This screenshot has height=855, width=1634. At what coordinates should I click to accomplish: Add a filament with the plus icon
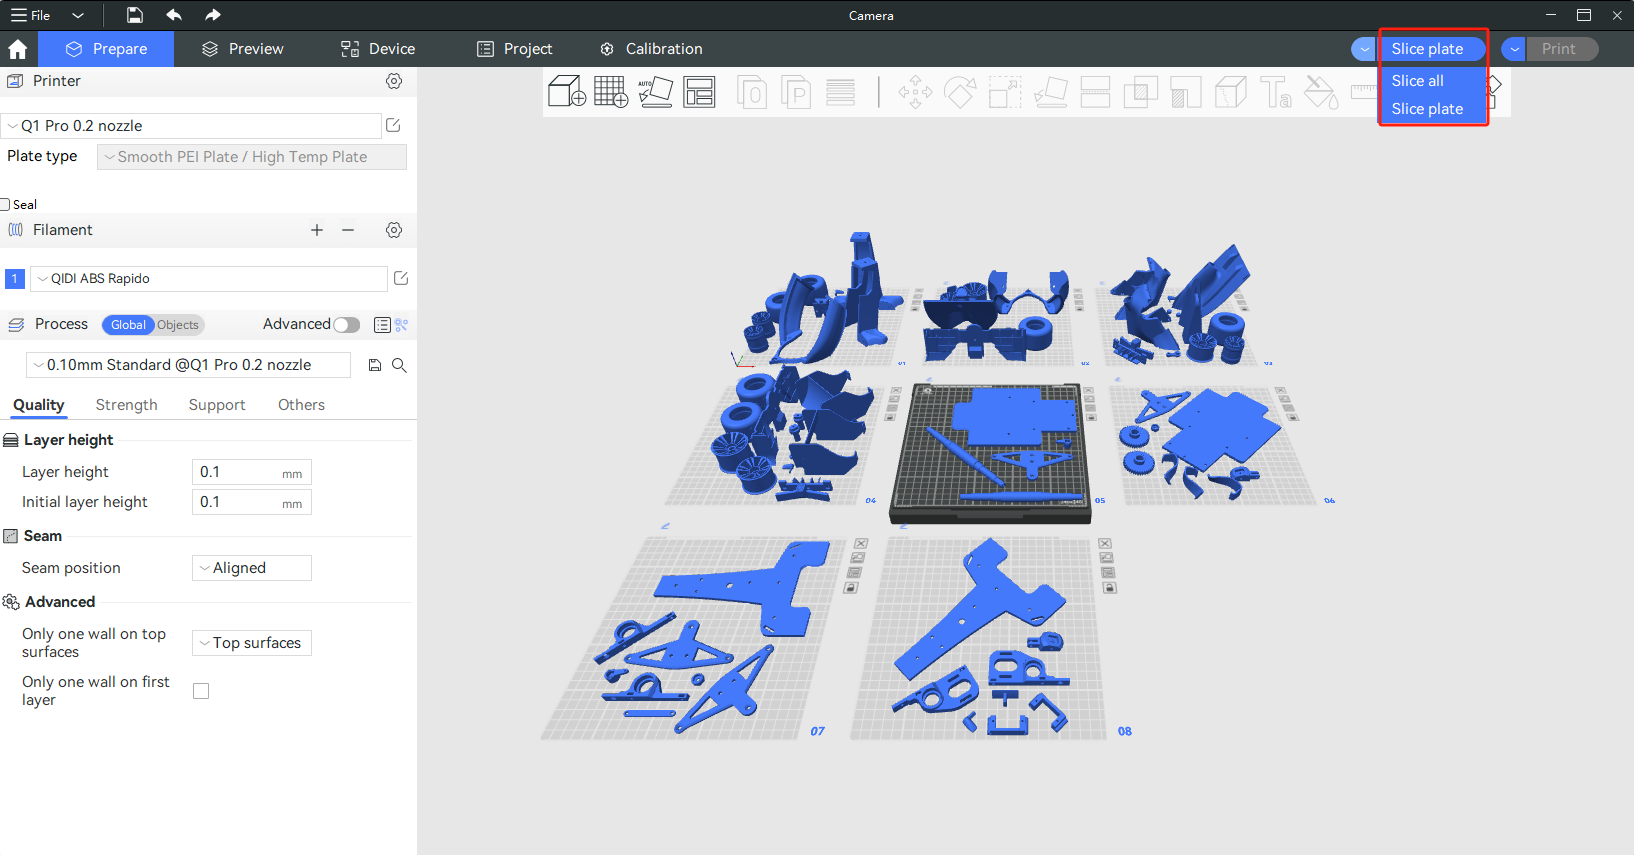tap(317, 230)
